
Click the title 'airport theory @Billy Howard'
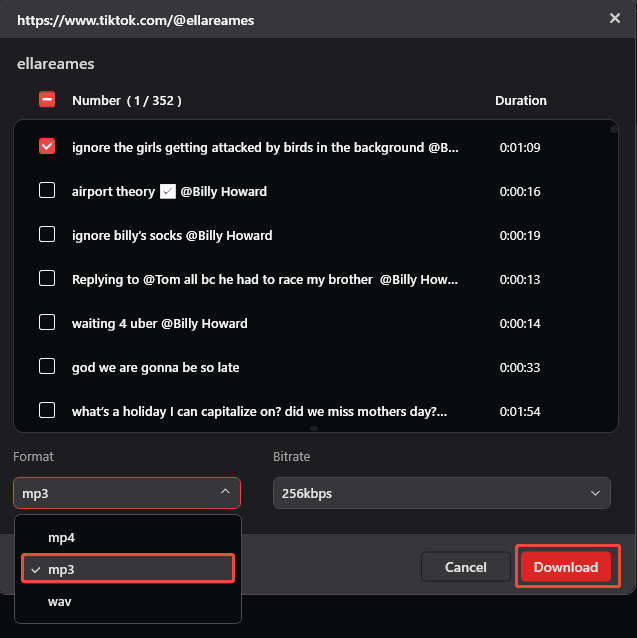[169, 191]
